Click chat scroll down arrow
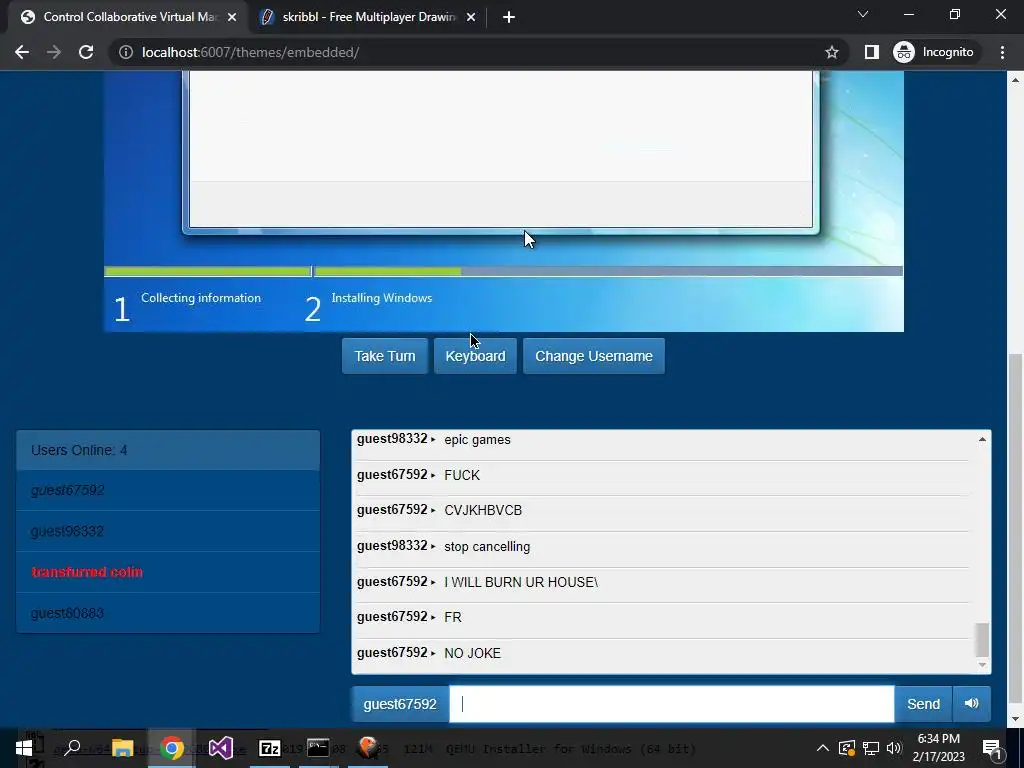Screen dimensions: 1024x768 (x=982, y=665)
